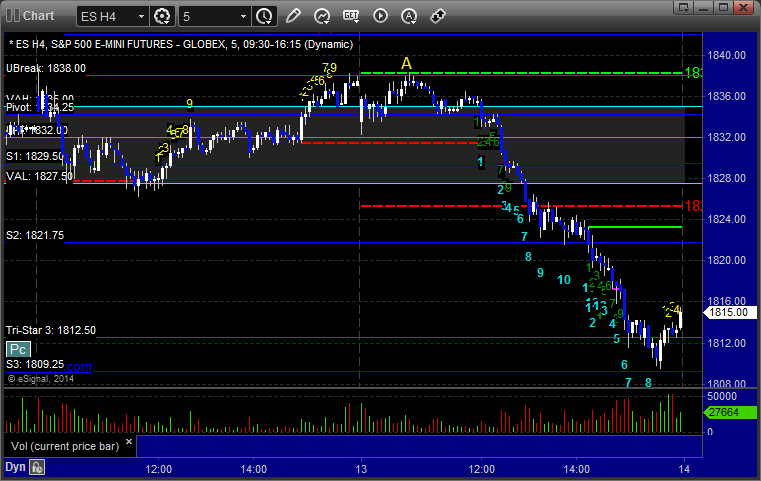Click the short solid green line near 1823
Viewport: 761px width, 481px height.
coord(635,227)
